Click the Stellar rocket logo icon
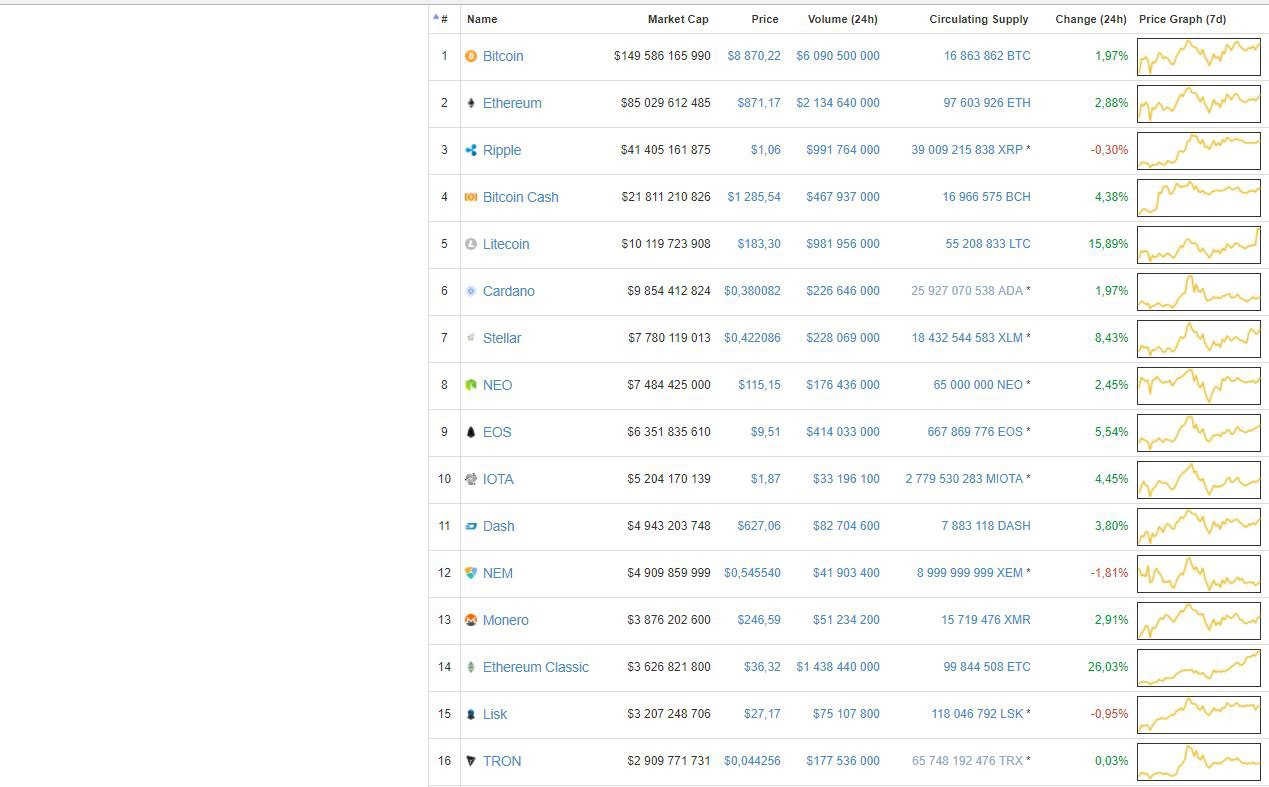1269x787 pixels. pos(471,338)
